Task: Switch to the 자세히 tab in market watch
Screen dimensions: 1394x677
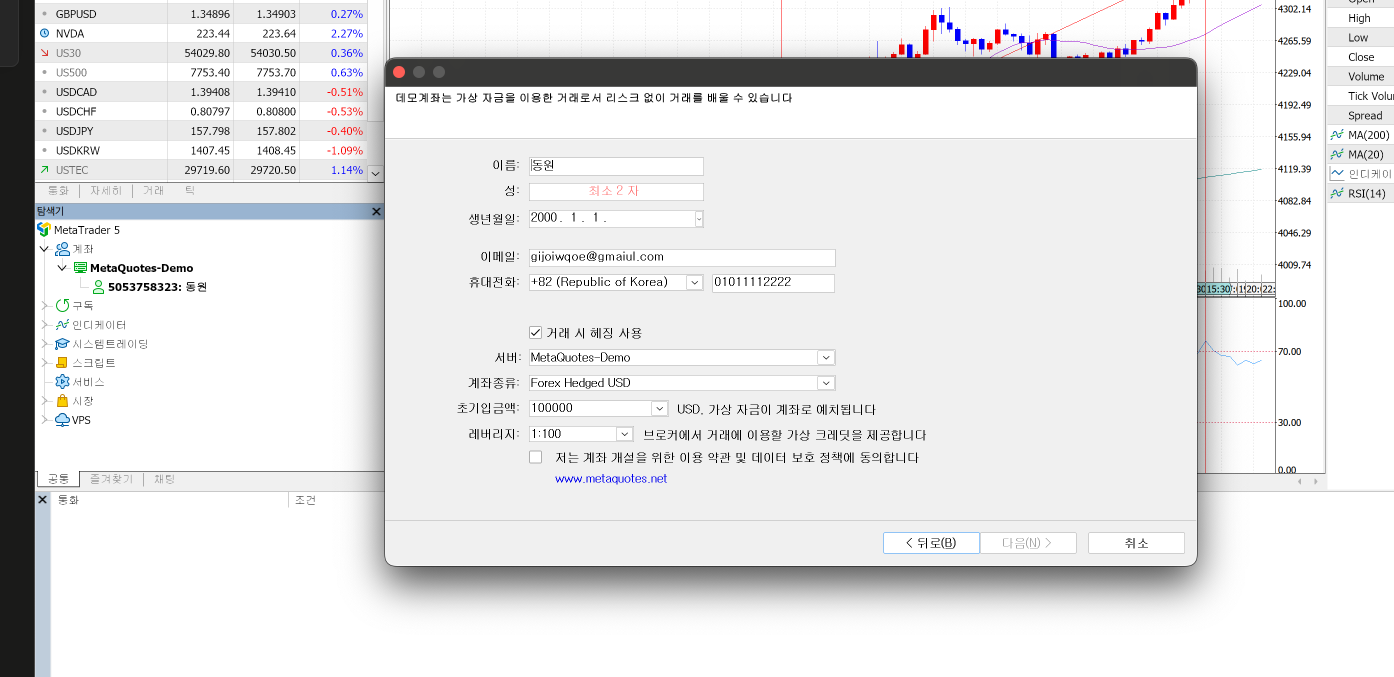Action: pos(105,190)
